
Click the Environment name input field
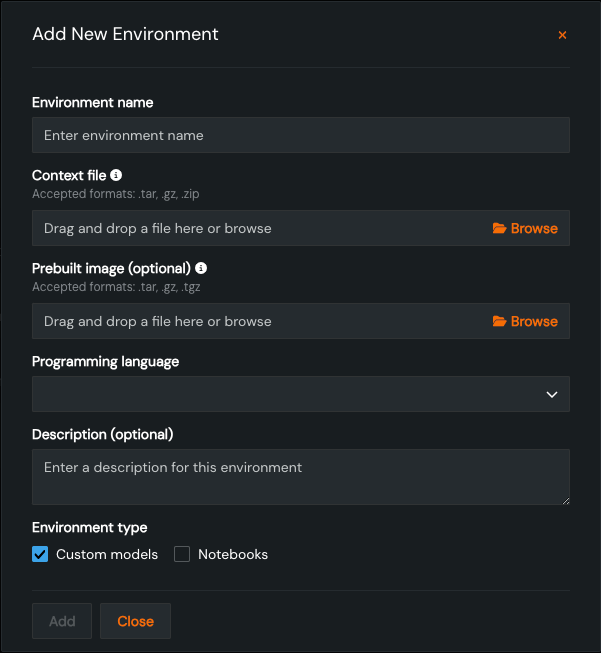[300, 135]
